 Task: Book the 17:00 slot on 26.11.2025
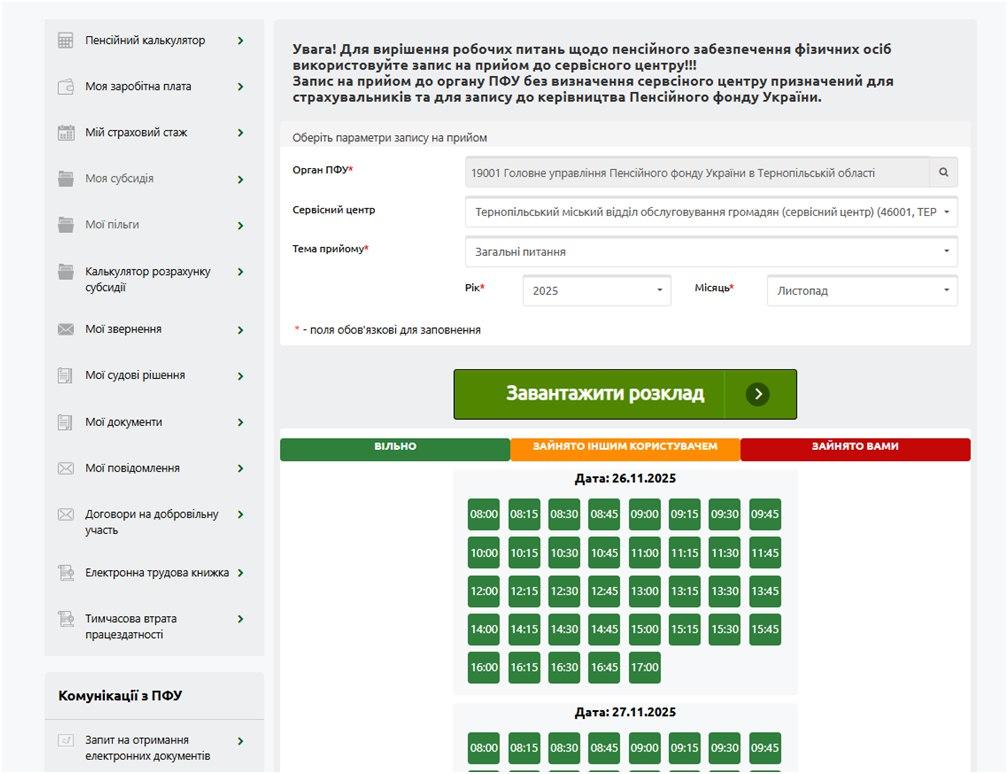[x=645, y=667]
